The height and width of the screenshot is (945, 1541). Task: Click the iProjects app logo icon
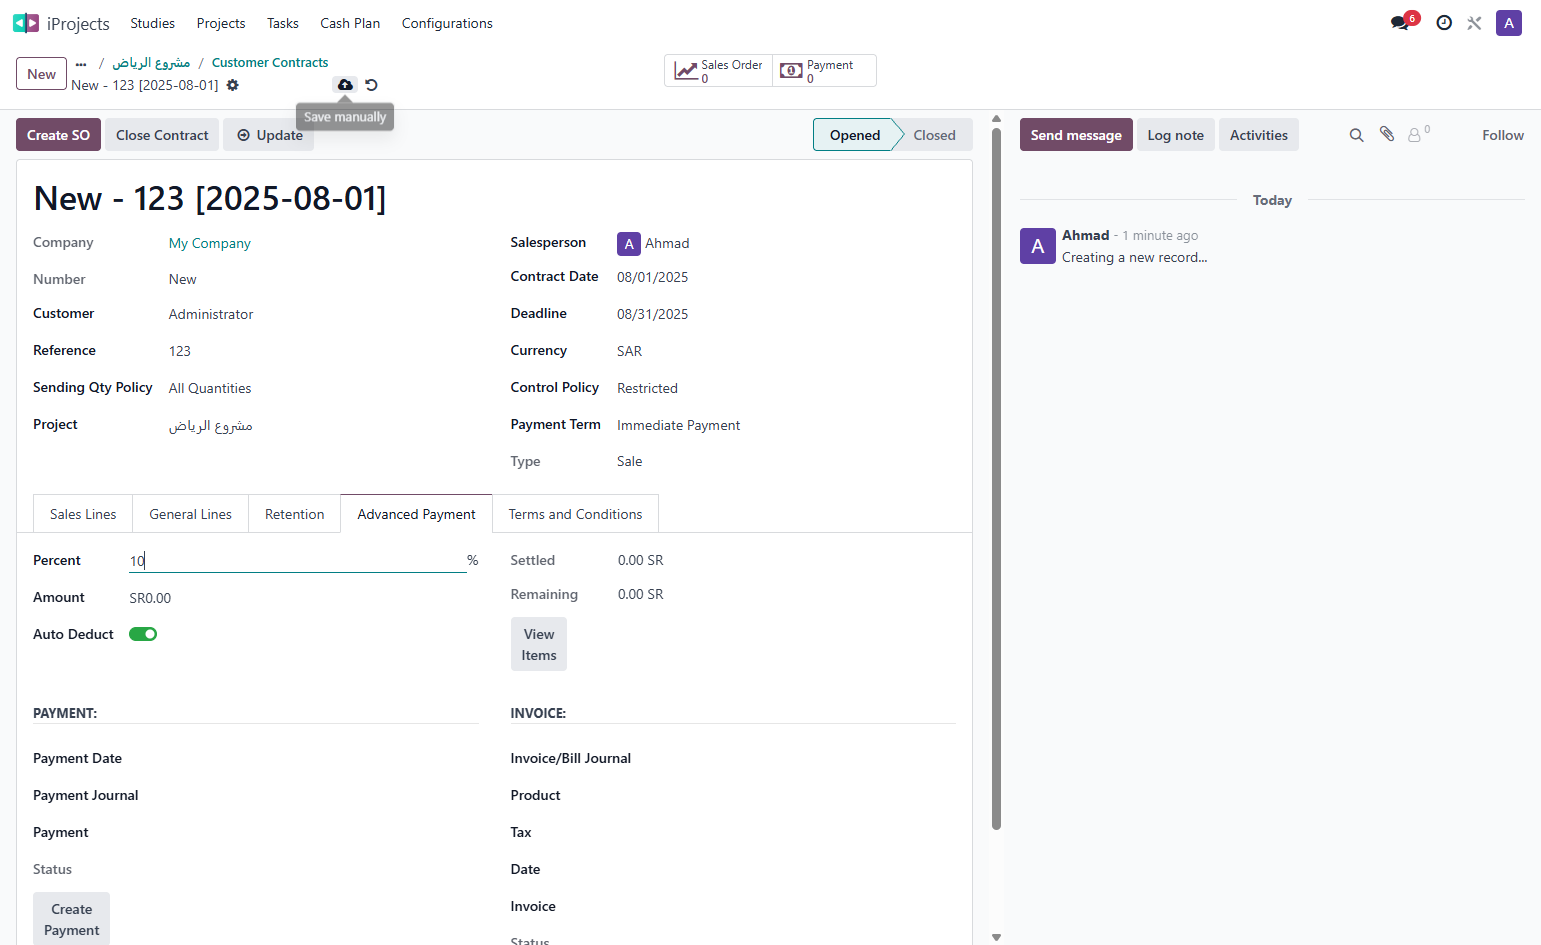point(26,23)
